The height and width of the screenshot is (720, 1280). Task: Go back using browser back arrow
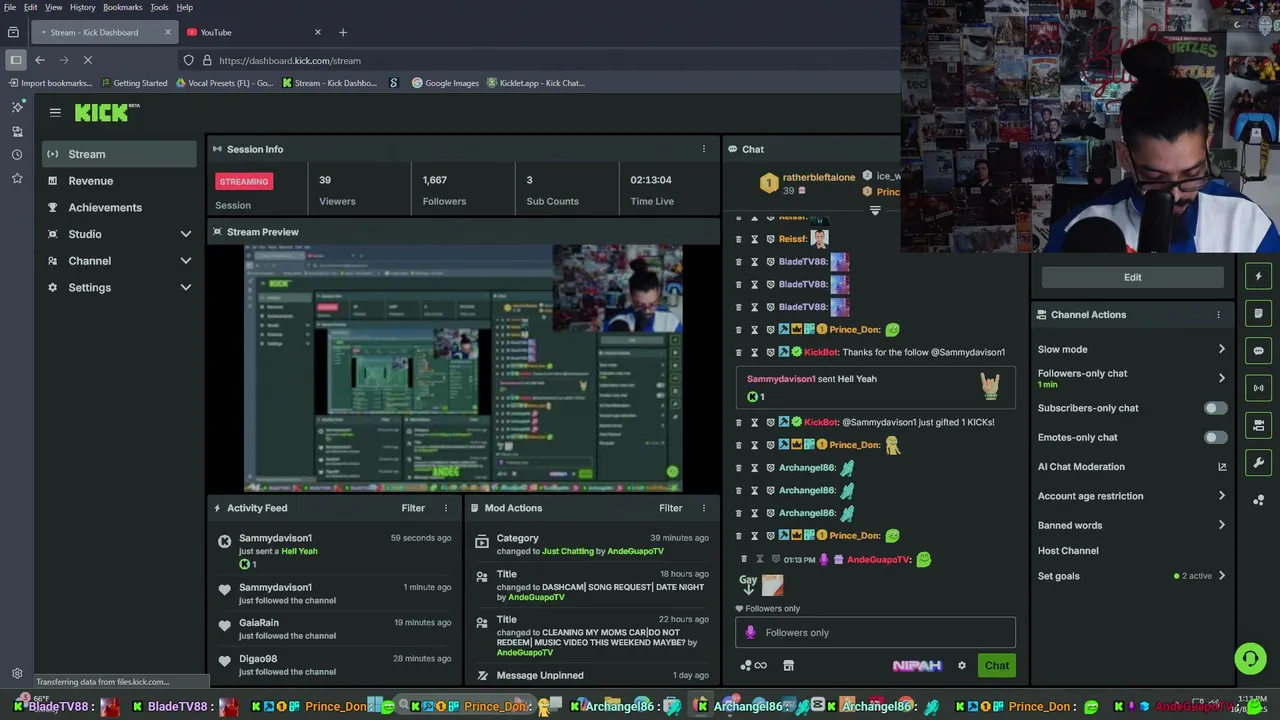40,60
